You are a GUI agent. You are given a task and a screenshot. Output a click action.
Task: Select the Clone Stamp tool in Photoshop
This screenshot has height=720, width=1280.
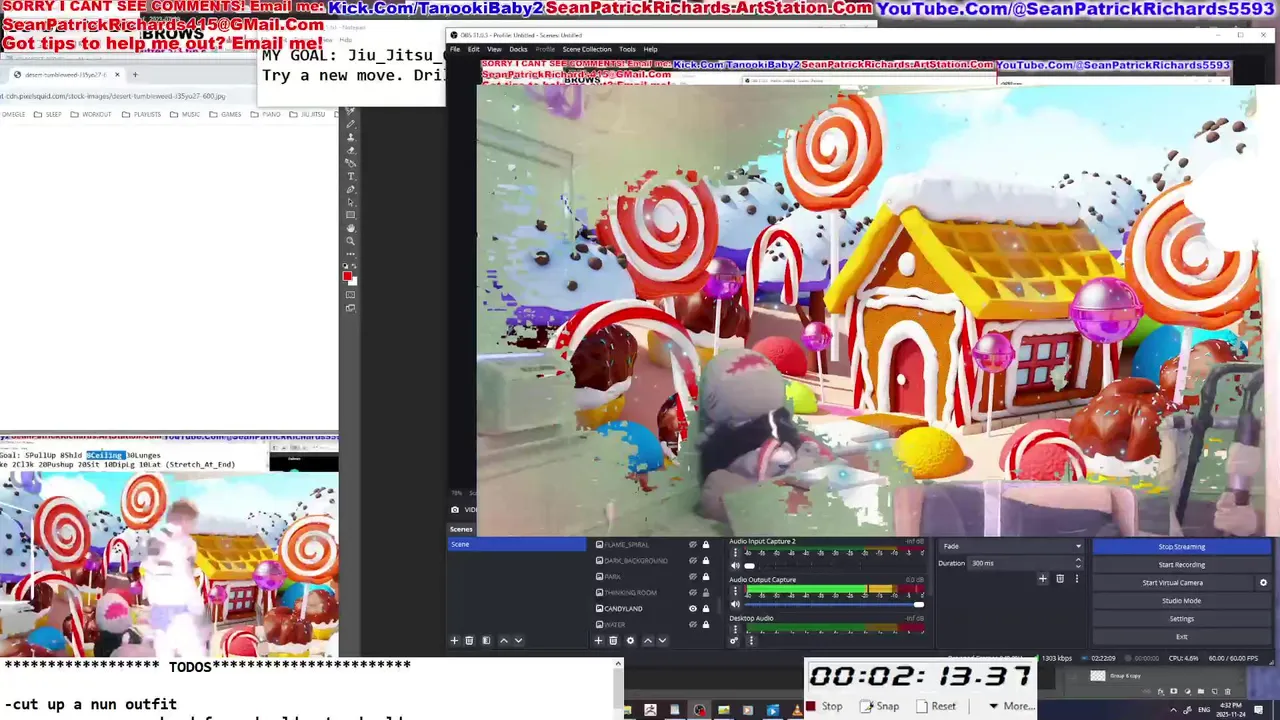click(350, 137)
